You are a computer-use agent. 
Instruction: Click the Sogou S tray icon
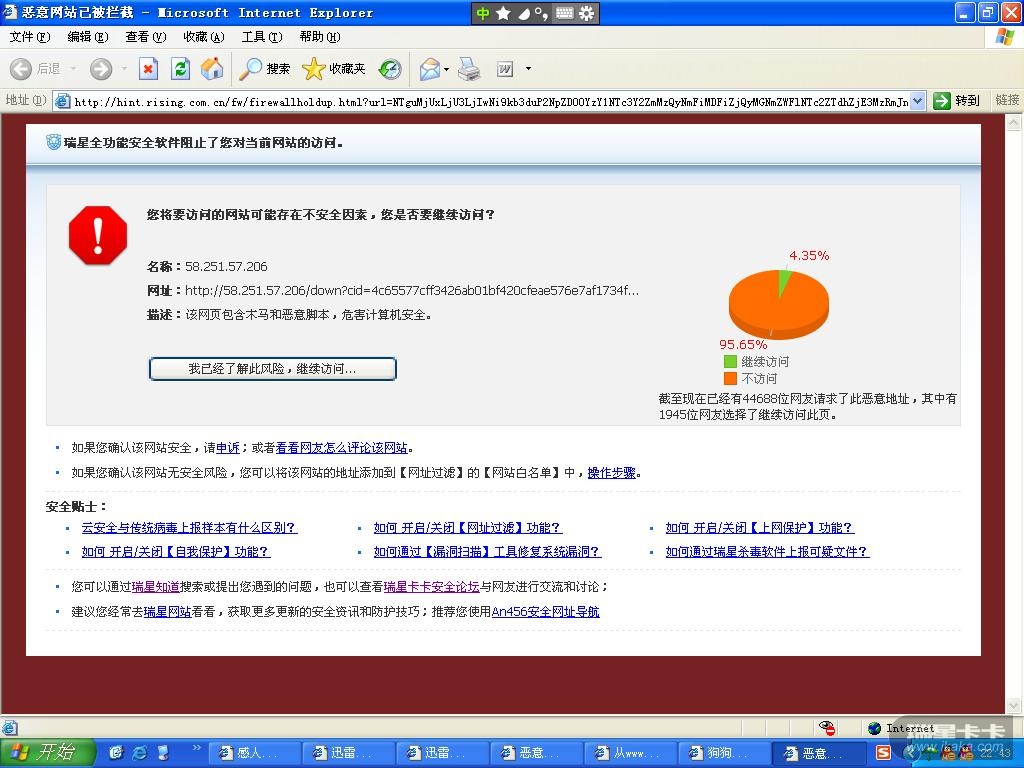click(883, 752)
